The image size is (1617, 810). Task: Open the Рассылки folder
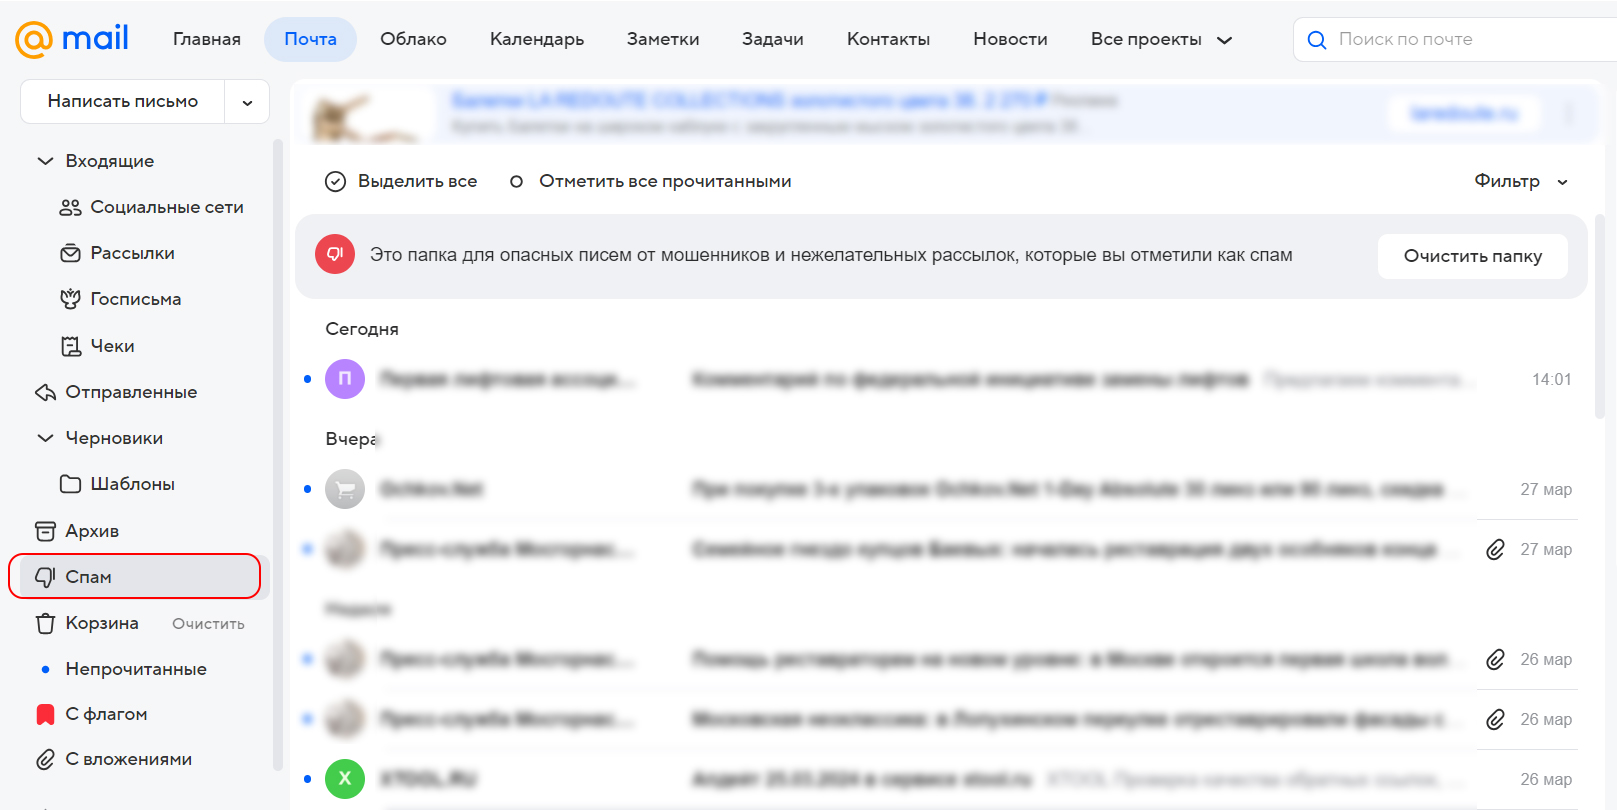tap(132, 253)
